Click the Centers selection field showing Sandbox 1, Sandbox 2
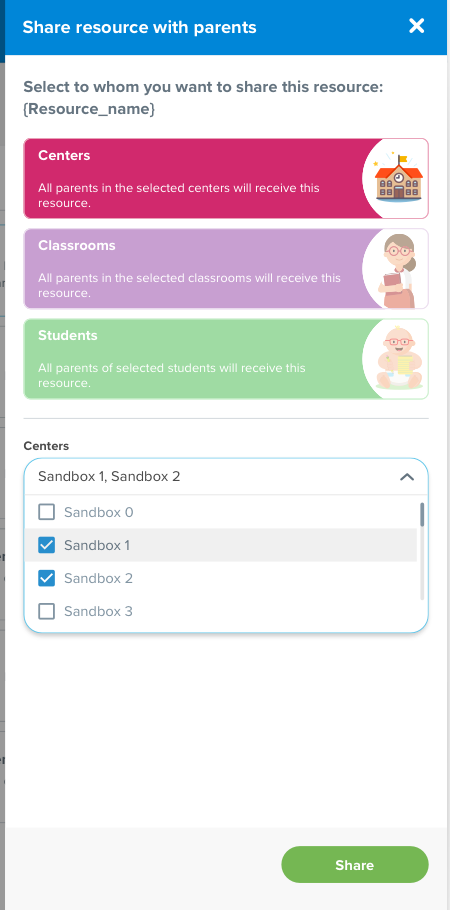The width and height of the screenshot is (450, 910). (226, 476)
